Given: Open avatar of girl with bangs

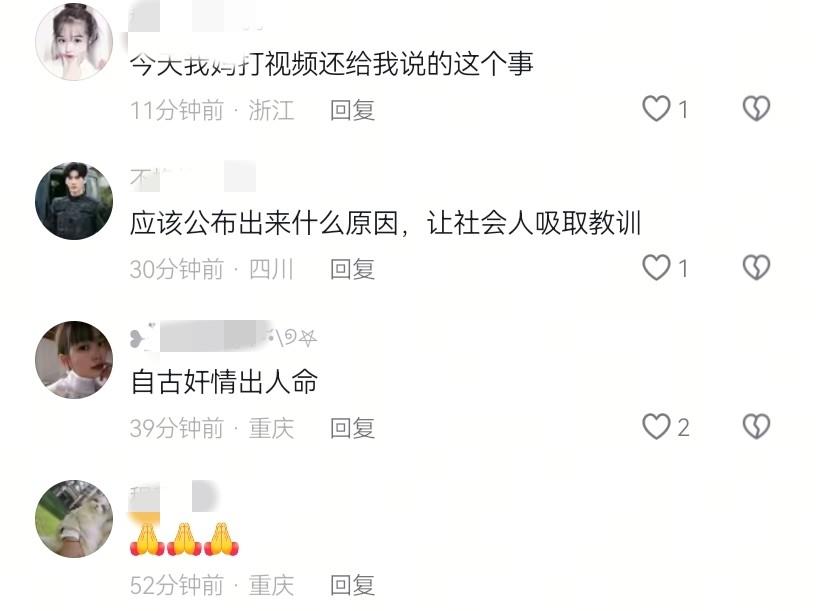Looking at the screenshot, I should coord(74,360).
